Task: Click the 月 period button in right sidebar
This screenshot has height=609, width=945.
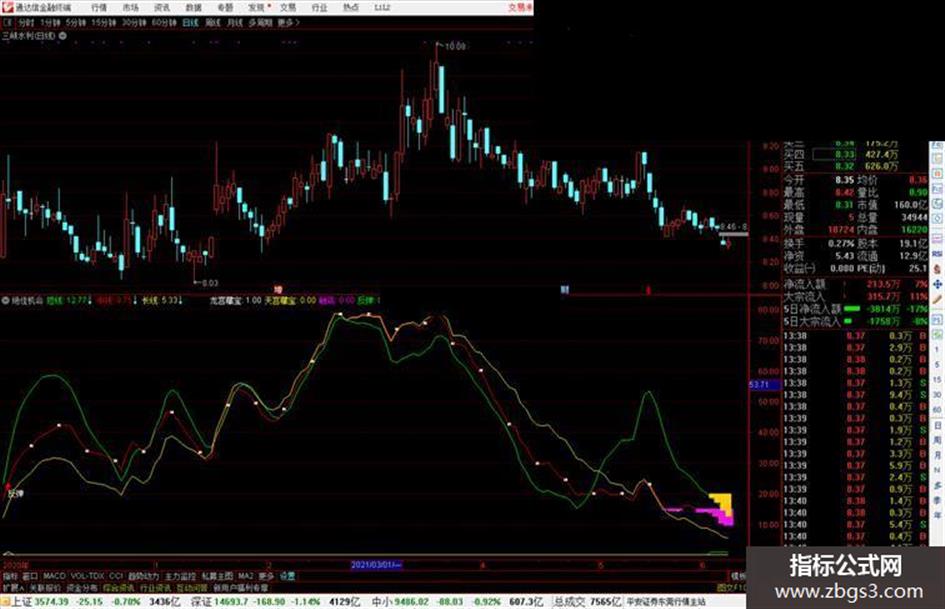Action: pos(937,455)
